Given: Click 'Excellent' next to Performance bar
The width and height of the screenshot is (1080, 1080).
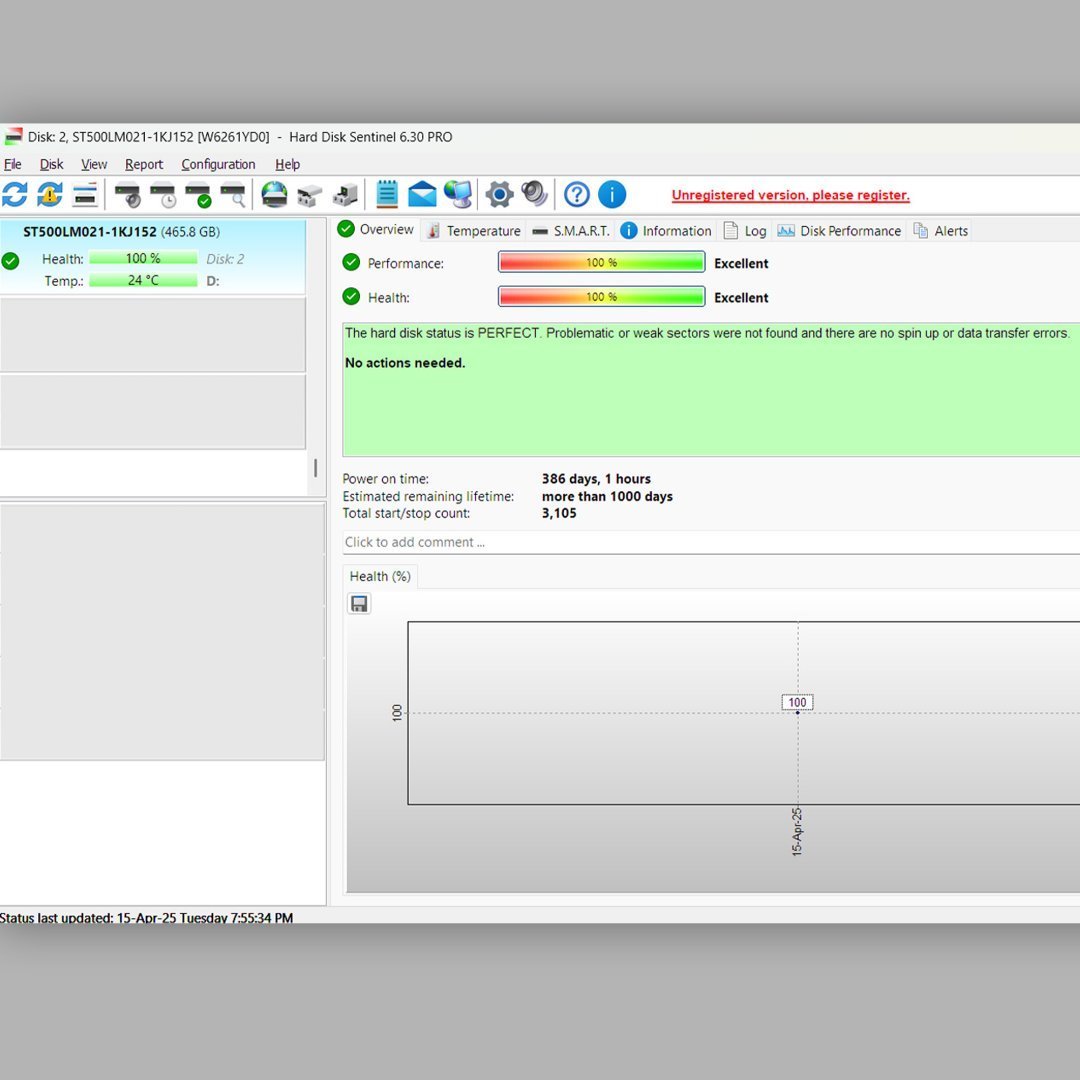Looking at the screenshot, I should pos(741,263).
